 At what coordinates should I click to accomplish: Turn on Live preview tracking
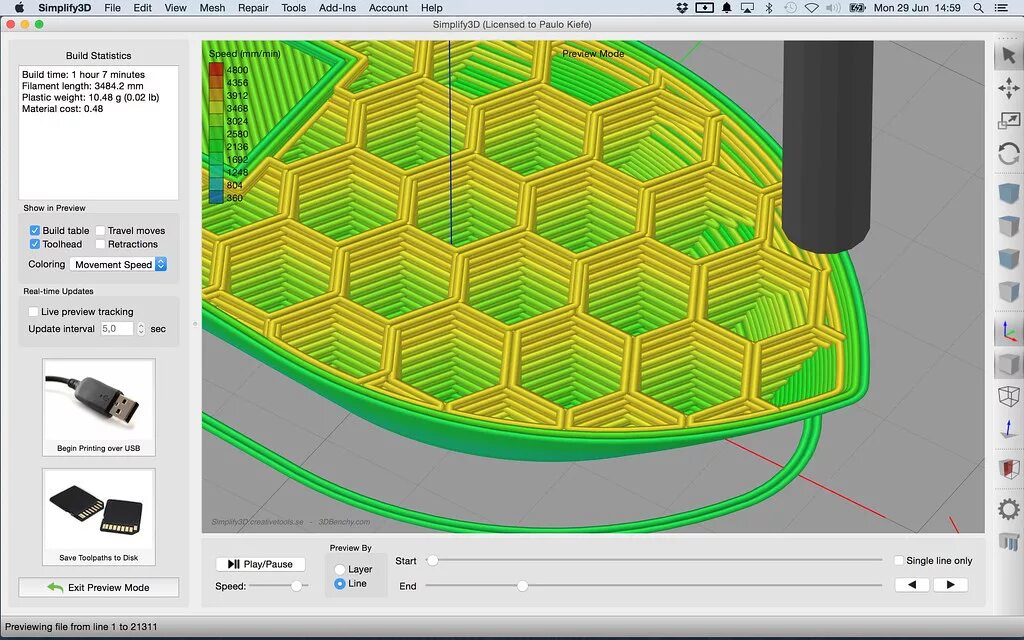[x=33, y=312]
